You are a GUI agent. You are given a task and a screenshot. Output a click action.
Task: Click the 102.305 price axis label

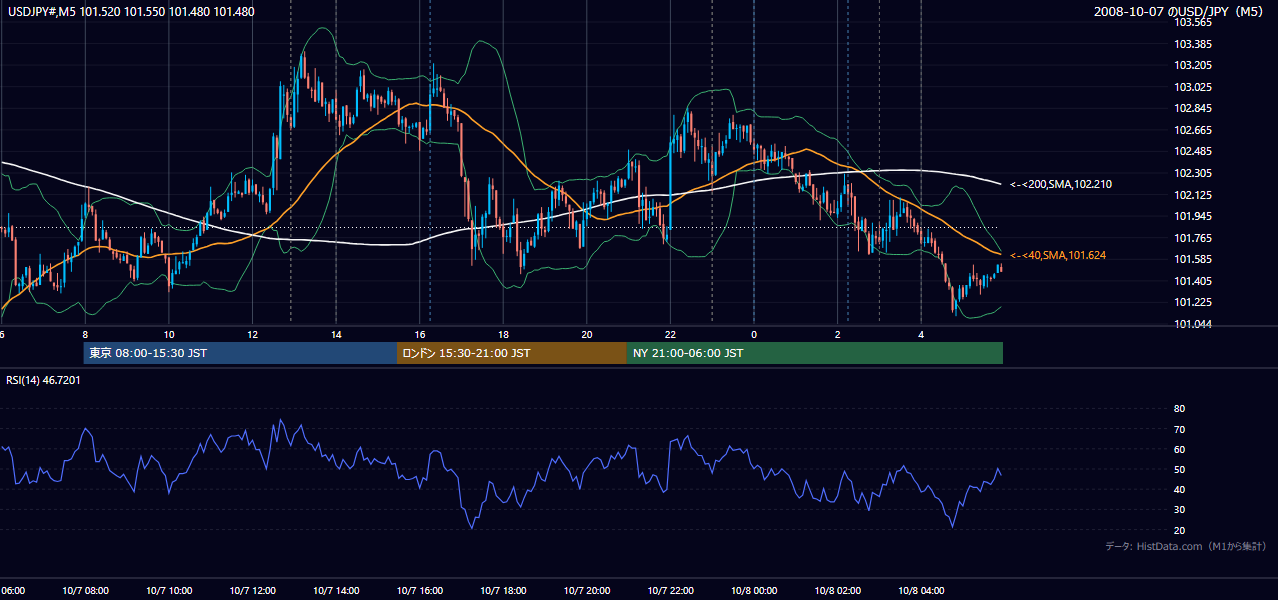(x=1192, y=173)
